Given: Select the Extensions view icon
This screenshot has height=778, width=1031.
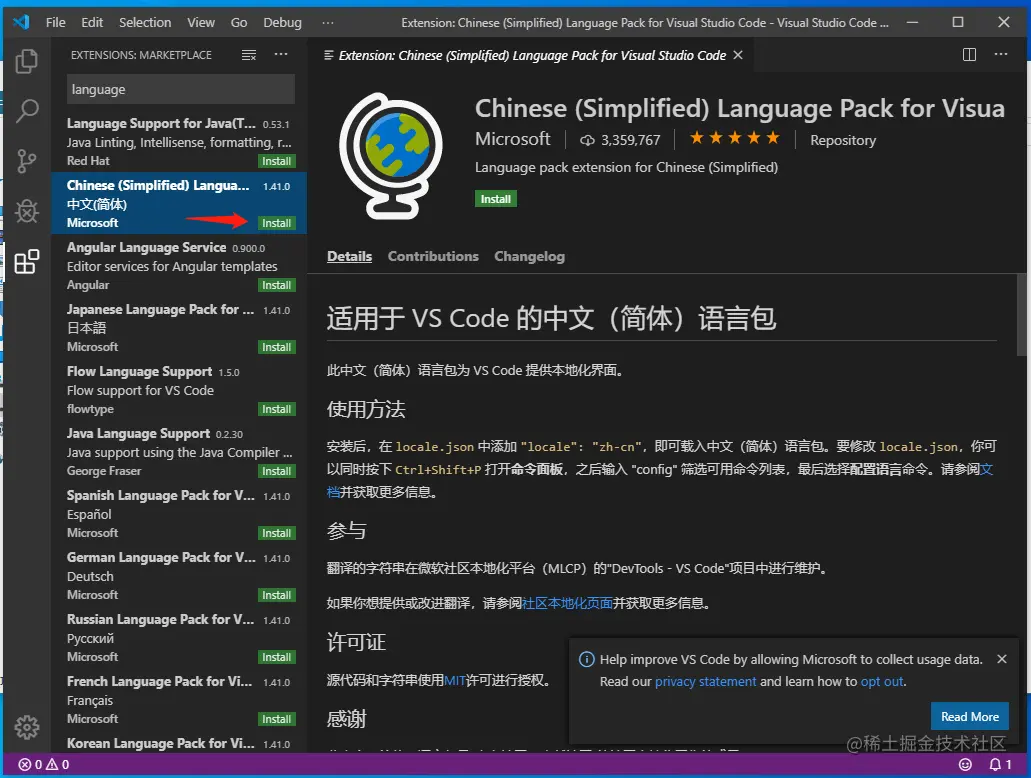Looking at the screenshot, I should point(27,261).
